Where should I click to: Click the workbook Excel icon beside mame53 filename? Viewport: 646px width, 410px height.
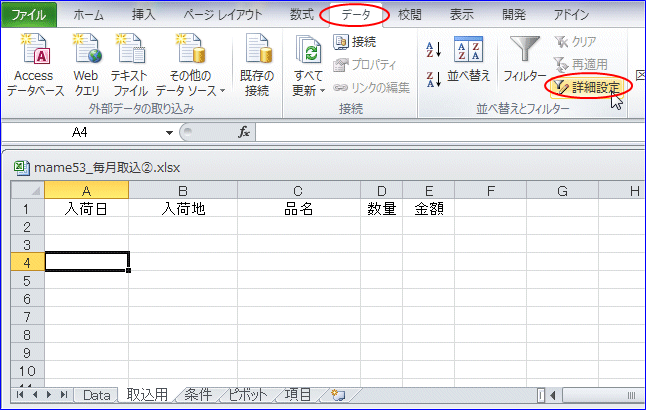pyautogui.click(x=21, y=168)
